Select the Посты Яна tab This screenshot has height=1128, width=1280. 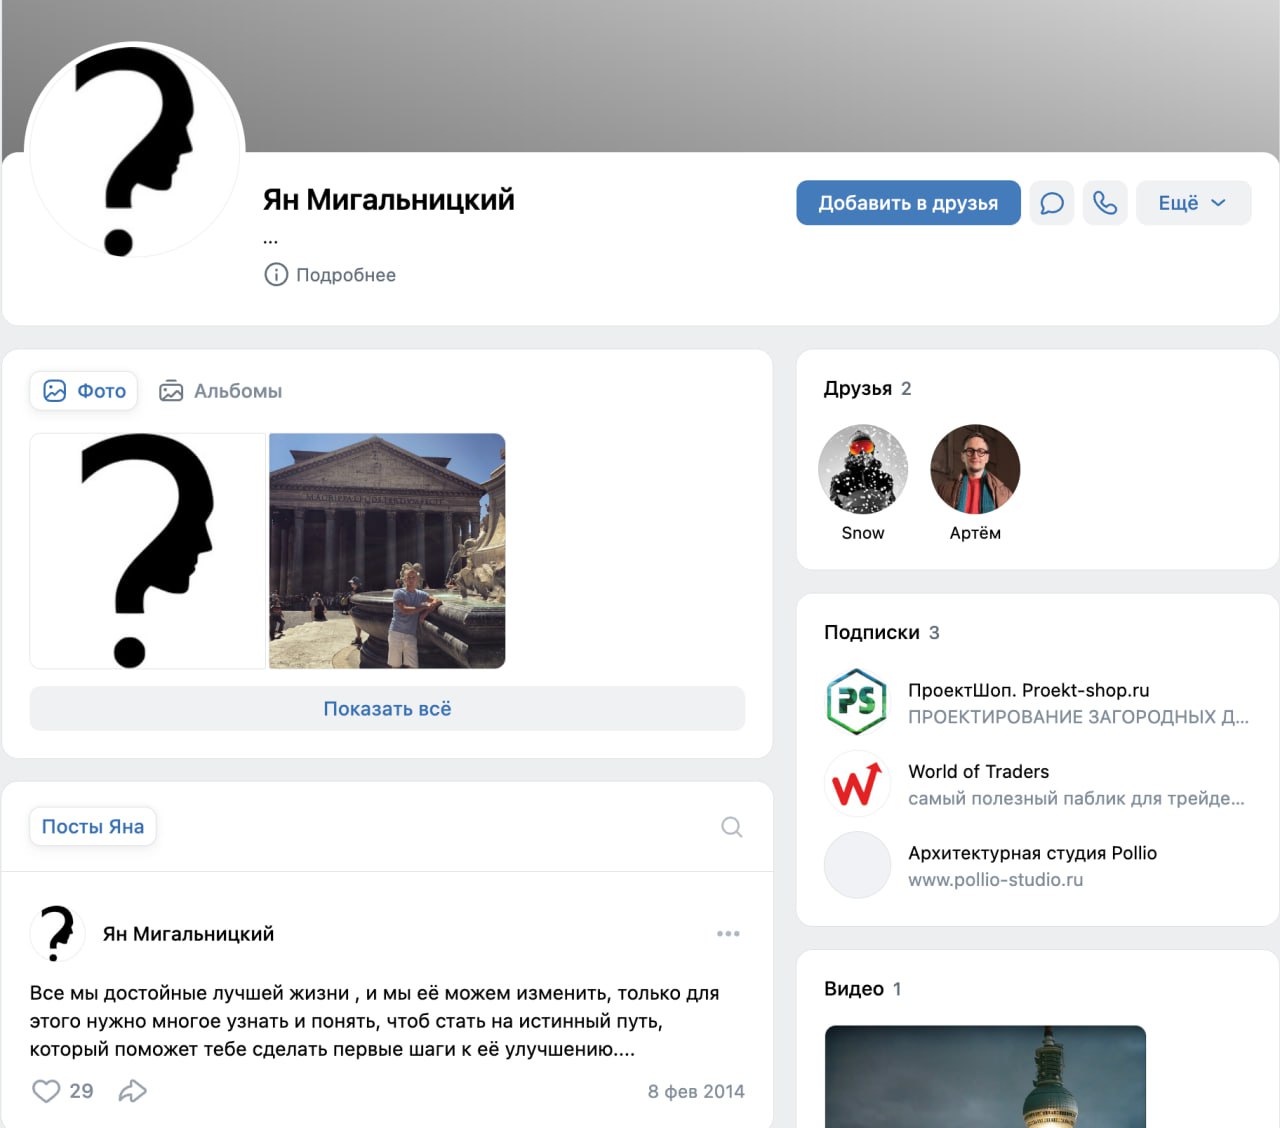click(93, 827)
